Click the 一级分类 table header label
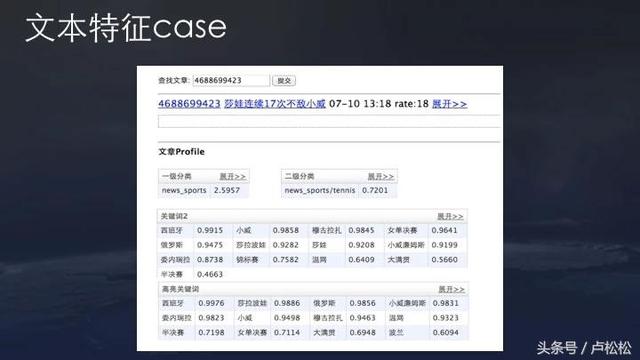Viewport: 640px width, 360px height. point(176,176)
